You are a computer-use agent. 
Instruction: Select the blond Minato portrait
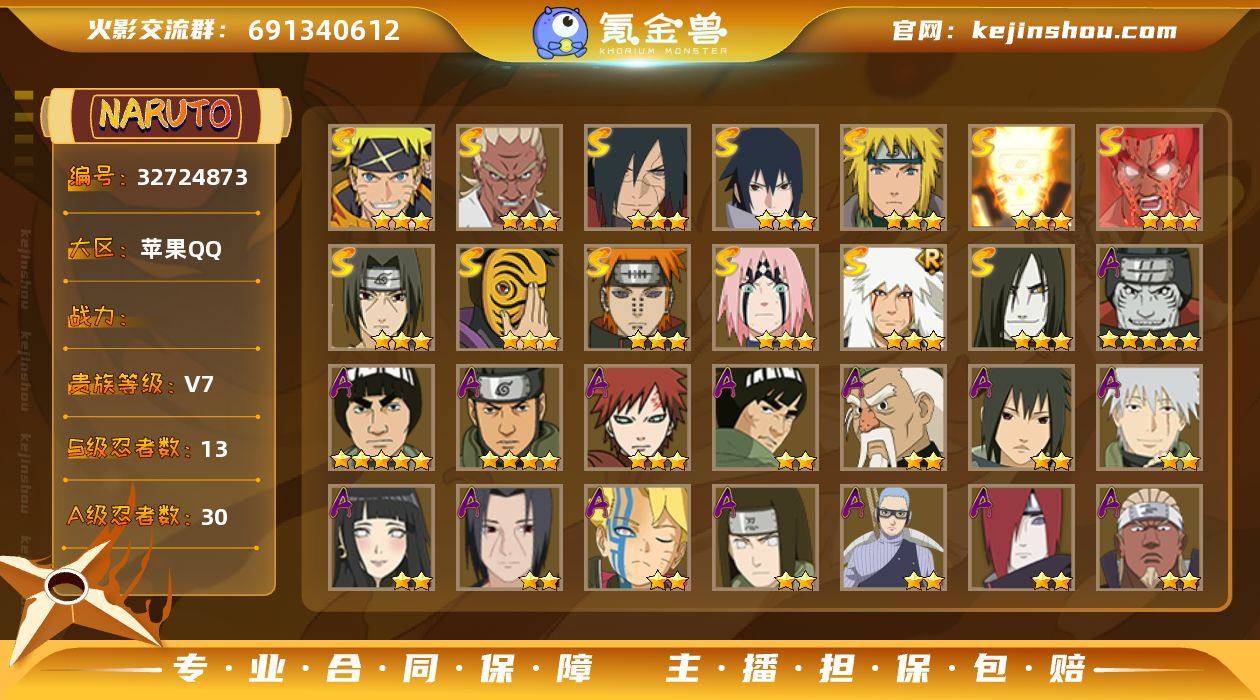[893, 178]
